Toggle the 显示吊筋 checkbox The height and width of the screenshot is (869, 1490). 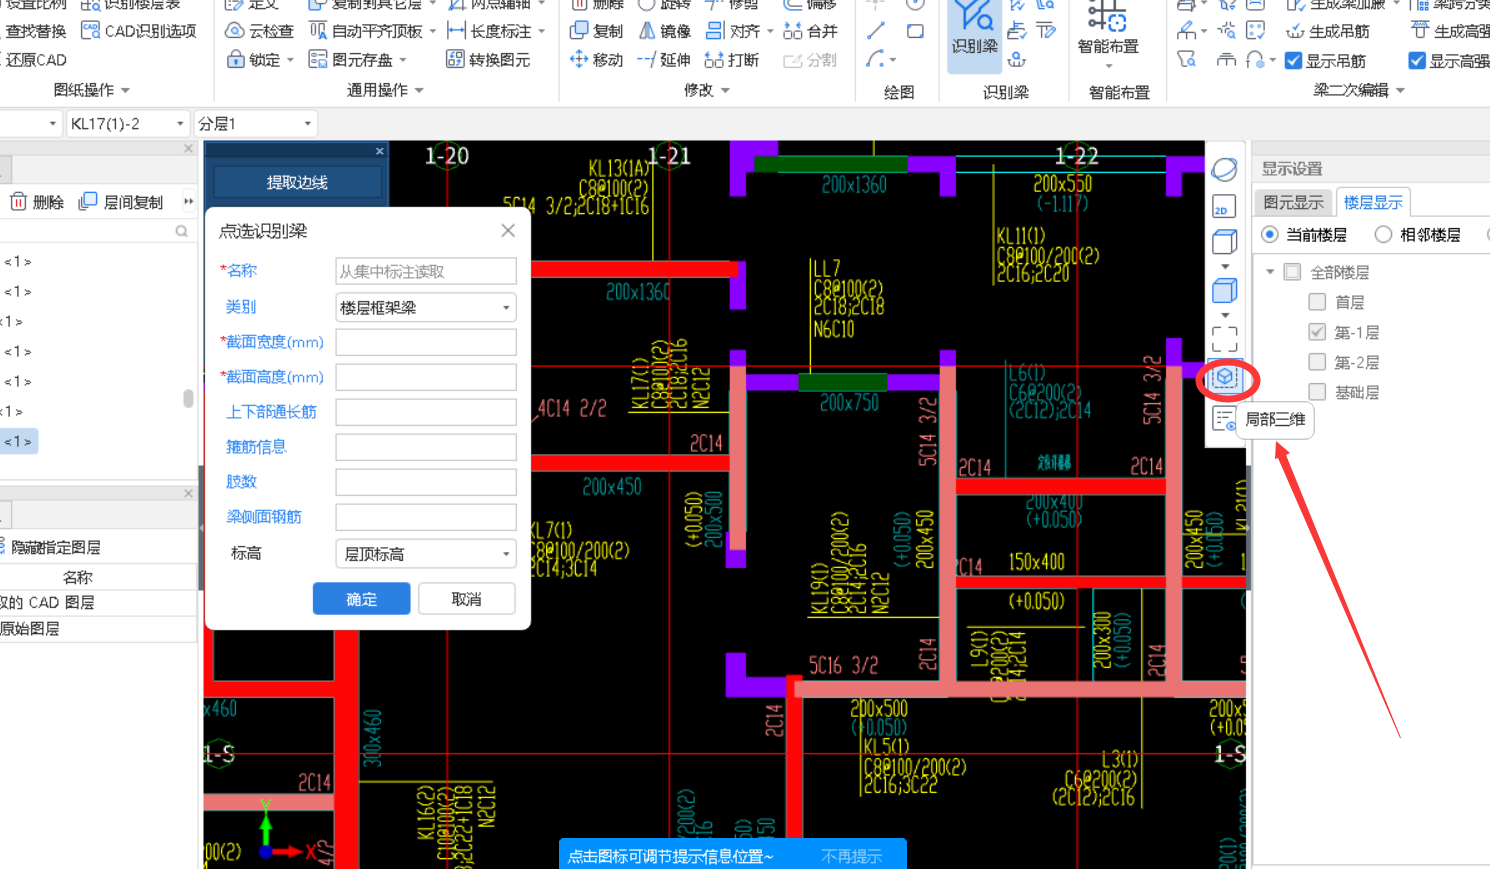pos(1293,61)
